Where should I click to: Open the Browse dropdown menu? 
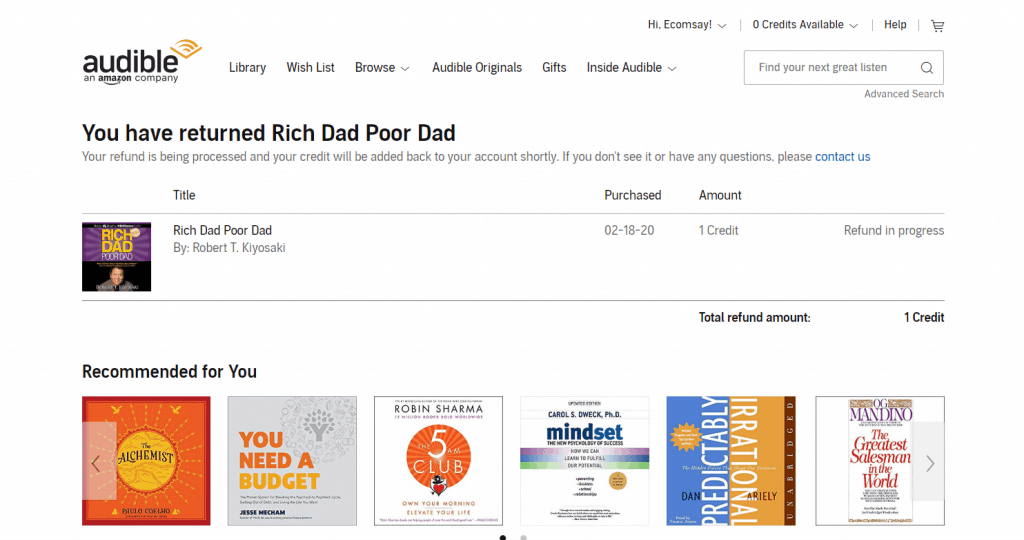coord(382,68)
